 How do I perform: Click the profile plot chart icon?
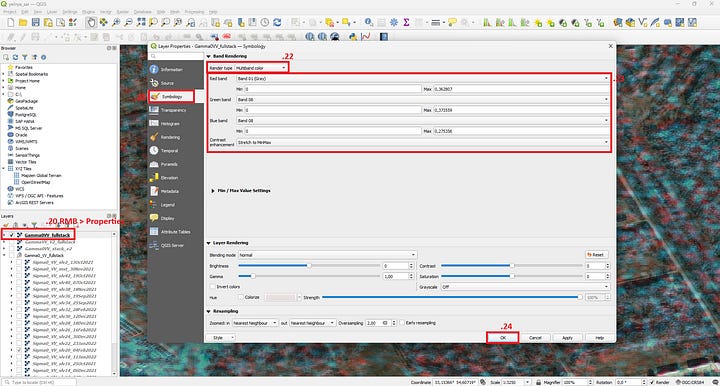click(366, 37)
